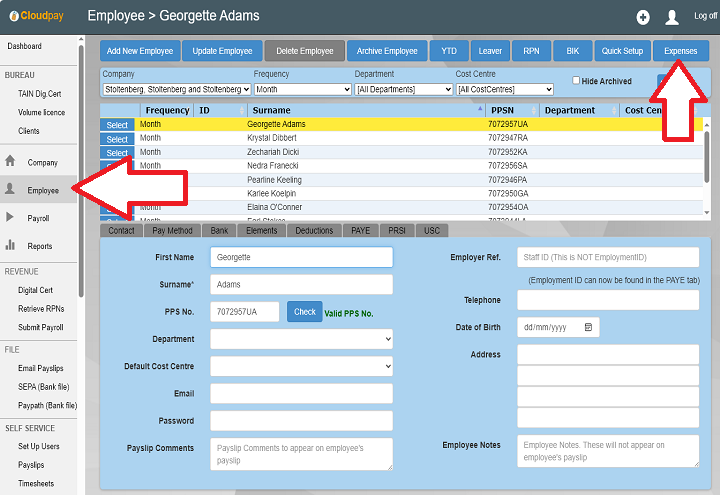The width and height of the screenshot is (720, 495).
Task: Toggle the Hide Archived checkbox
Action: [x=576, y=81]
